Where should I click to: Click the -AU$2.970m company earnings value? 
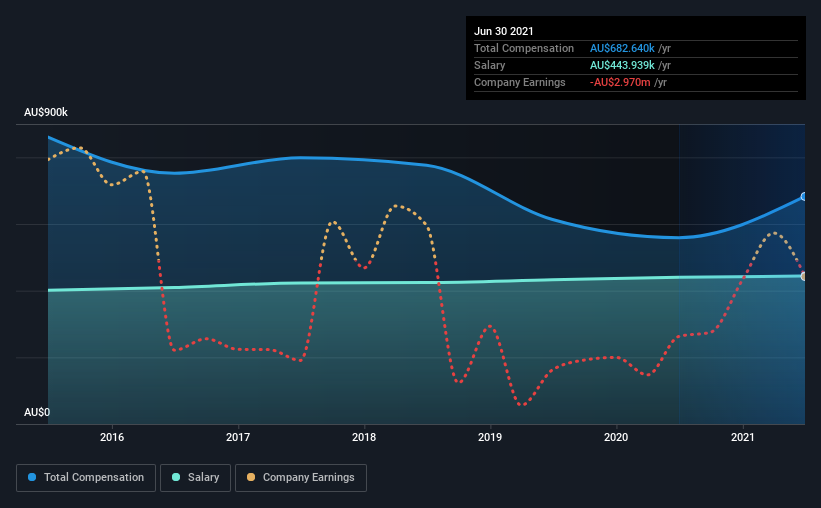click(x=620, y=83)
